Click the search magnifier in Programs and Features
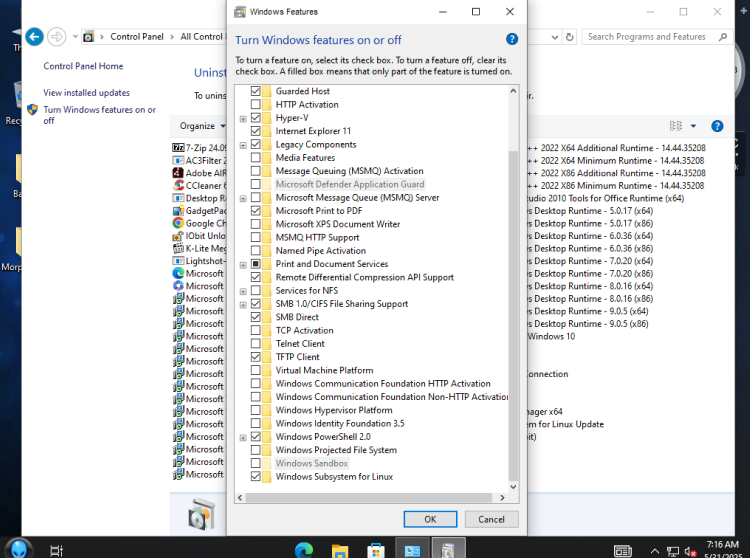Screen dimensions: 750x558 (x=723, y=37)
